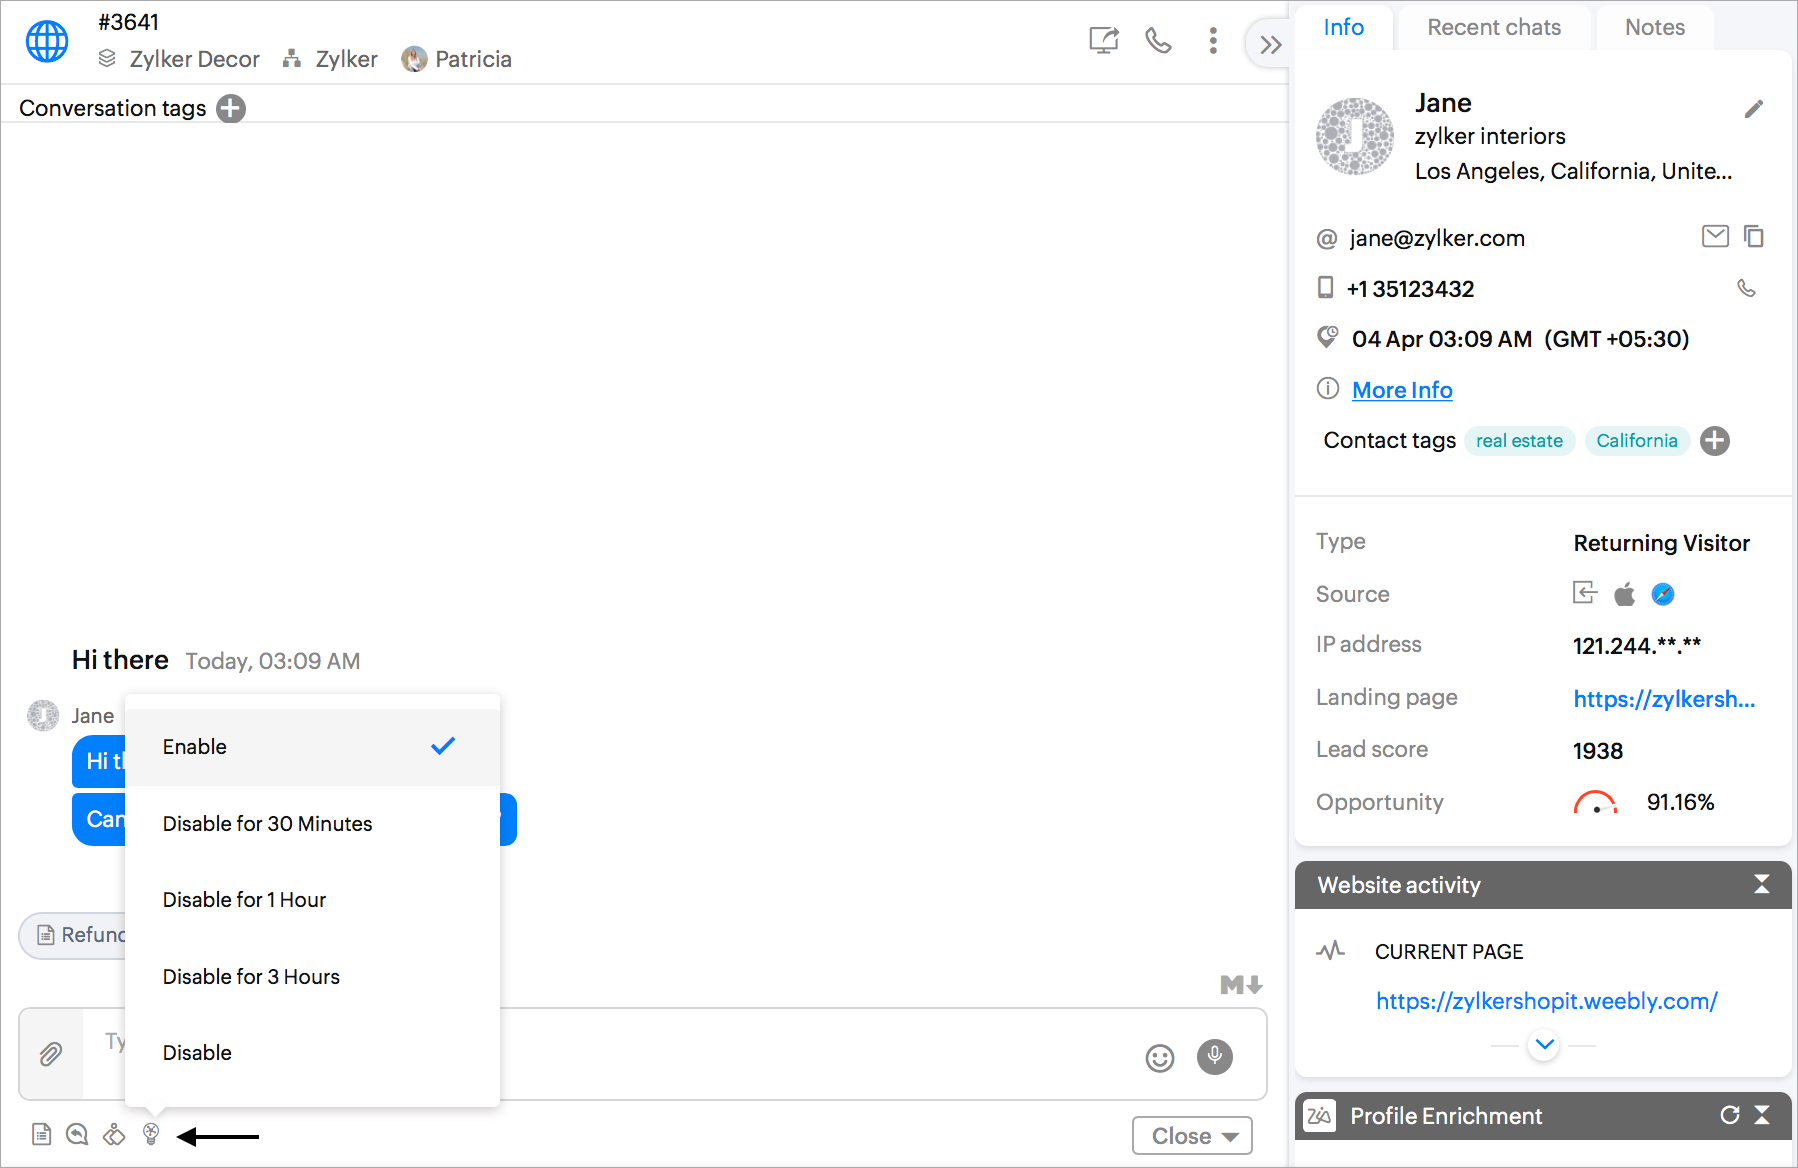
Task: Collapse the Website activity section
Action: (1762, 884)
